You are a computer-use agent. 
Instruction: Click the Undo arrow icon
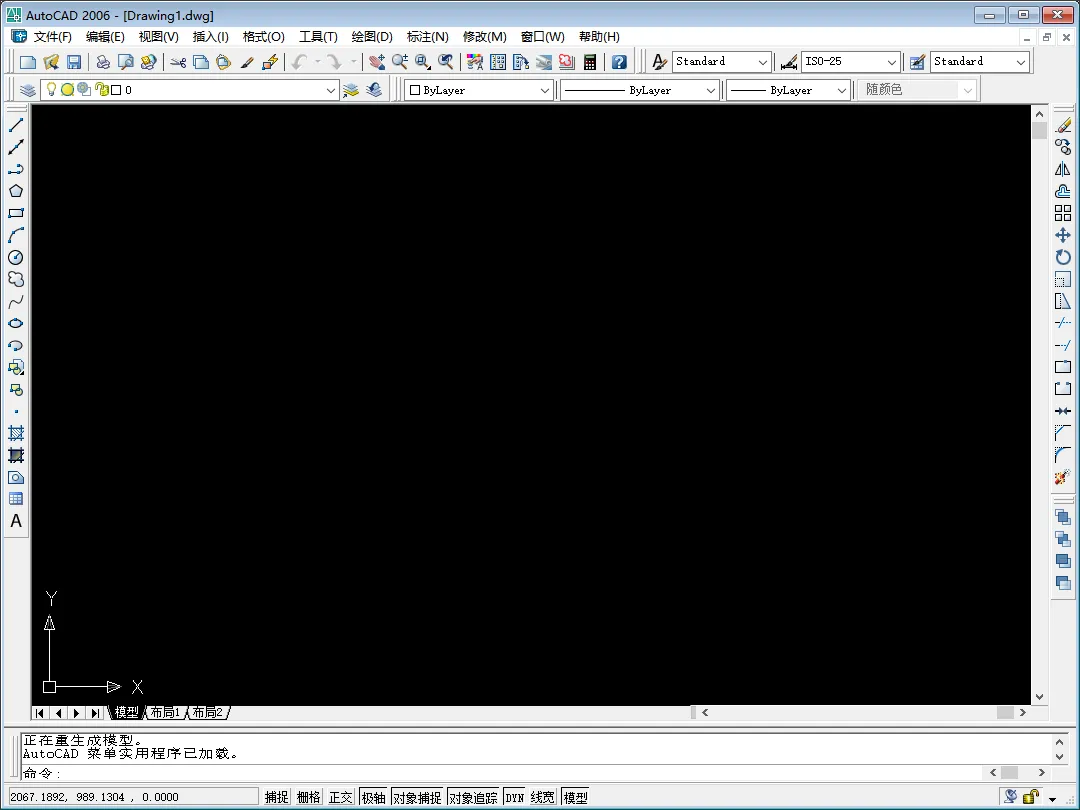click(299, 62)
